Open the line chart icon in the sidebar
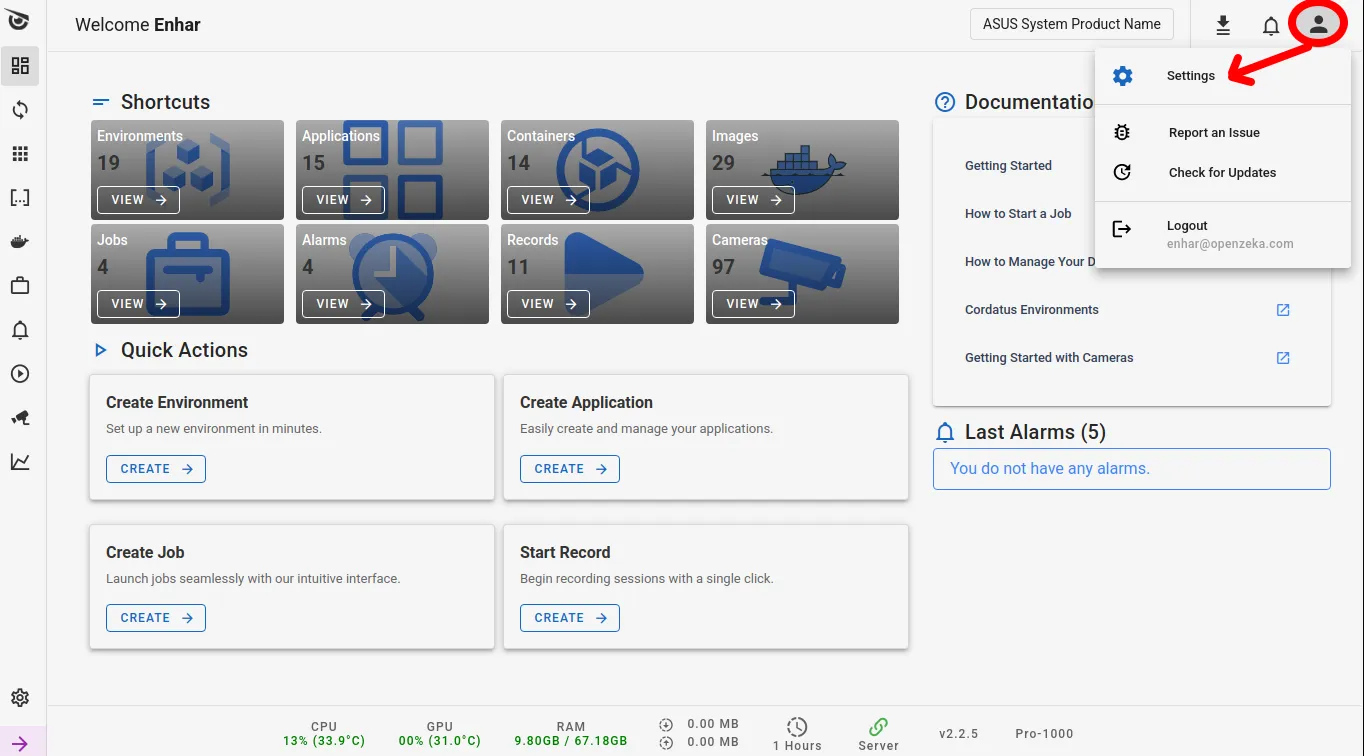Viewport: 1364px width, 756px height. (x=20, y=462)
